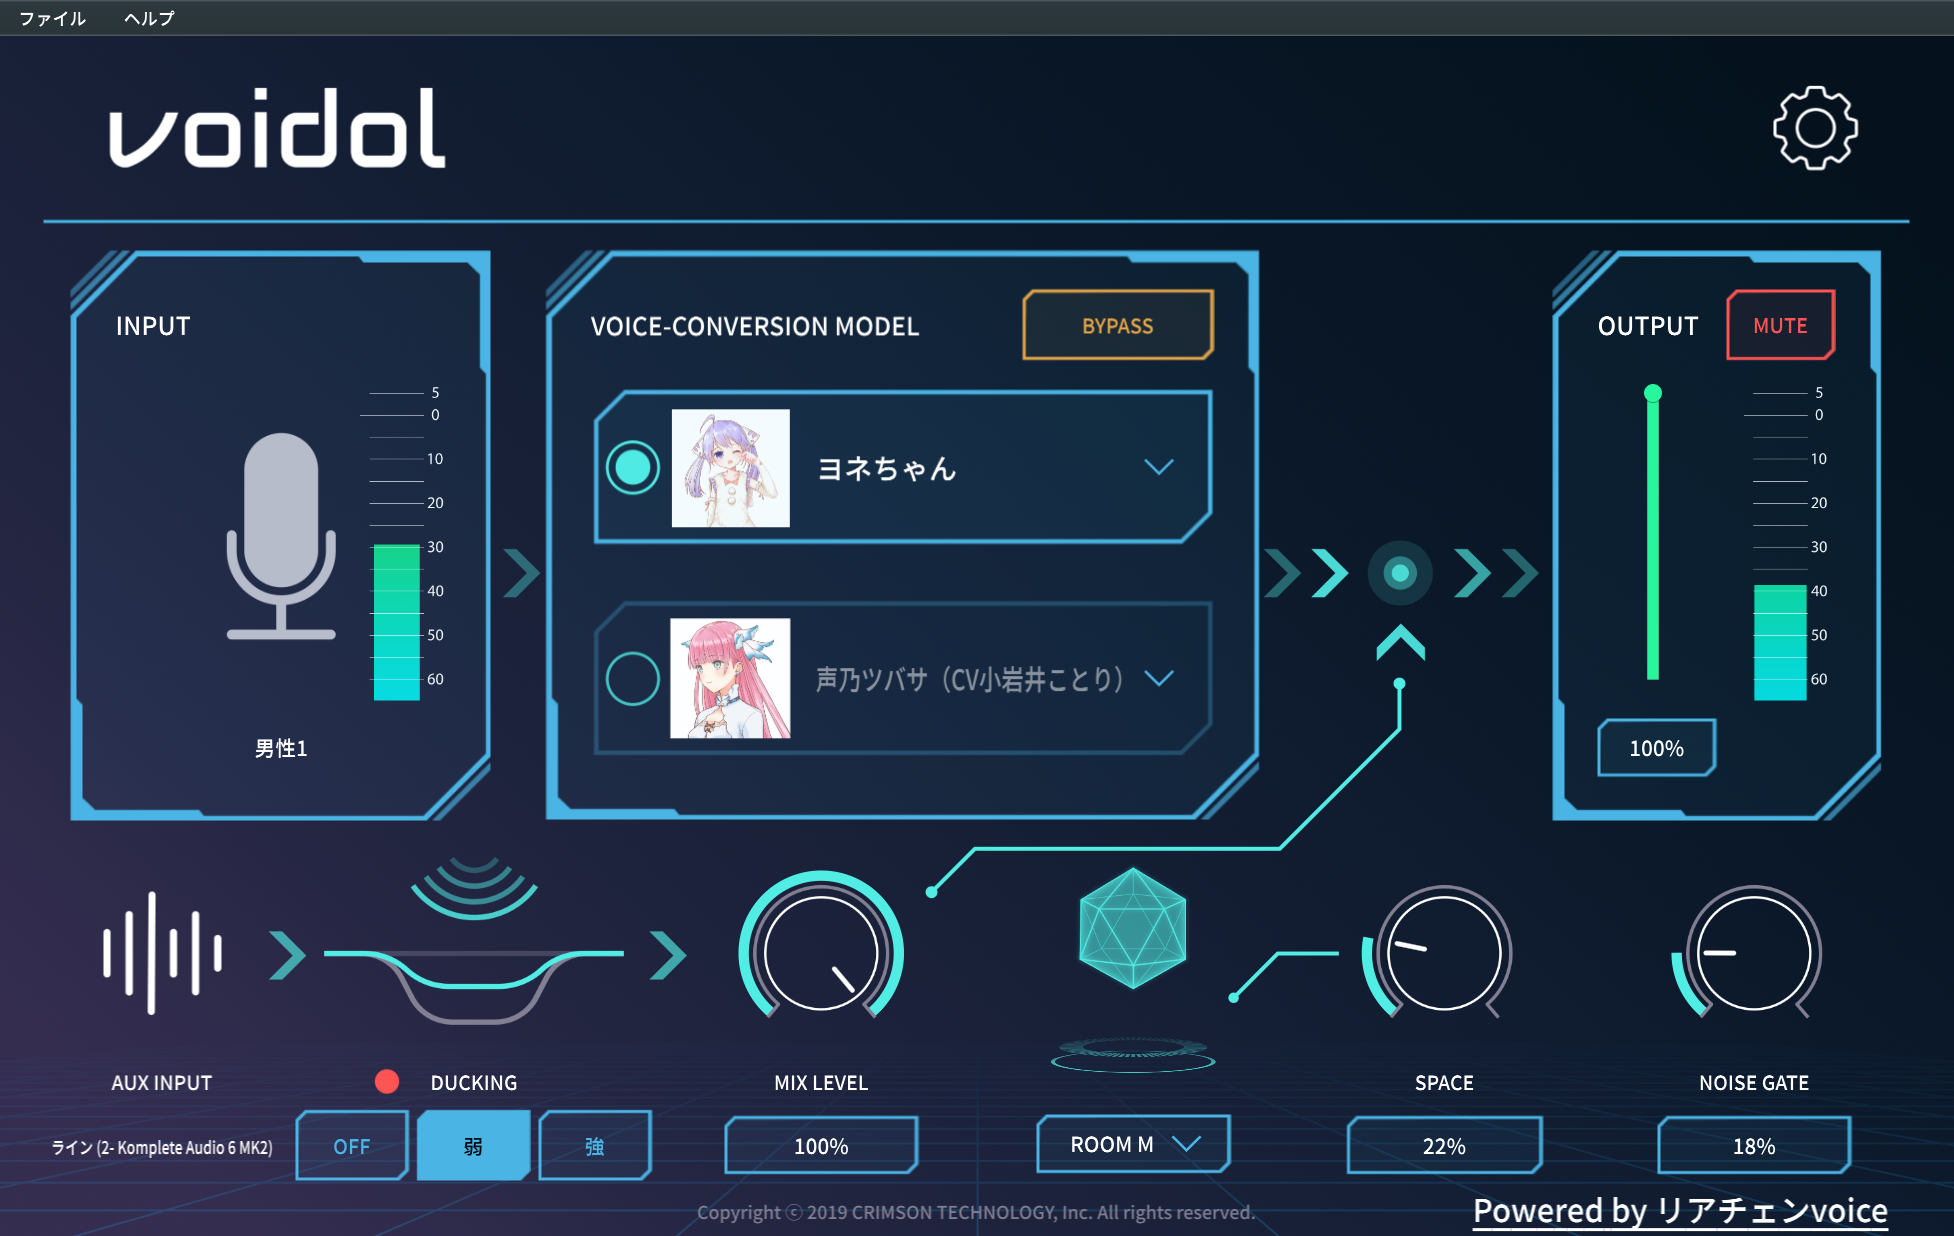Click the NOISE GATE knob
Screen dimensions: 1954x1236
(1754, 953)
